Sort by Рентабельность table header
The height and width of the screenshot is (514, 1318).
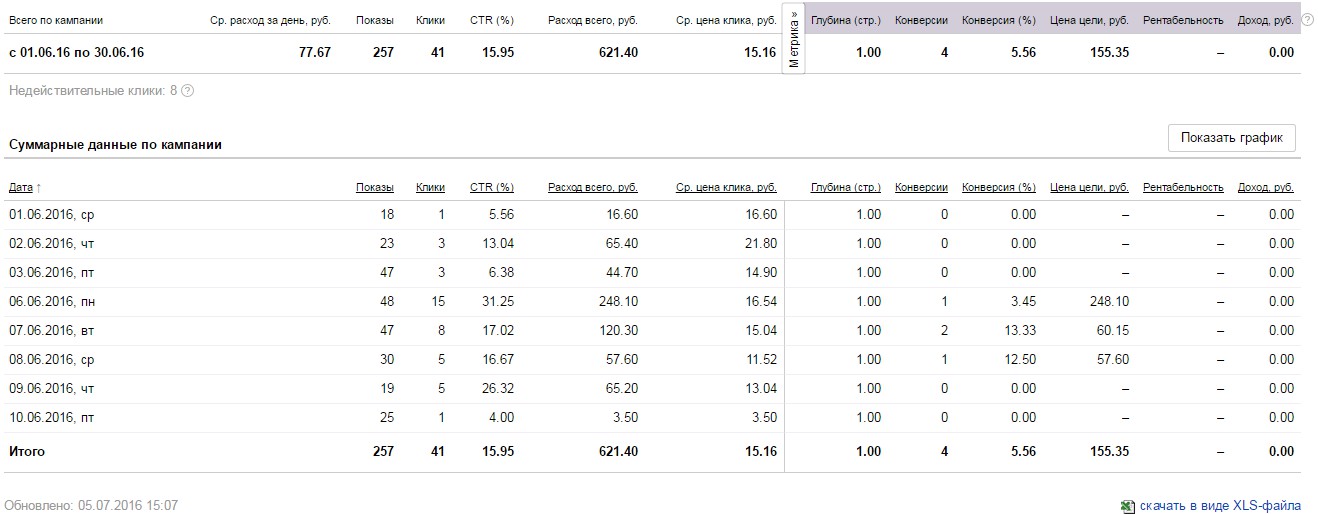point(1183,187)
